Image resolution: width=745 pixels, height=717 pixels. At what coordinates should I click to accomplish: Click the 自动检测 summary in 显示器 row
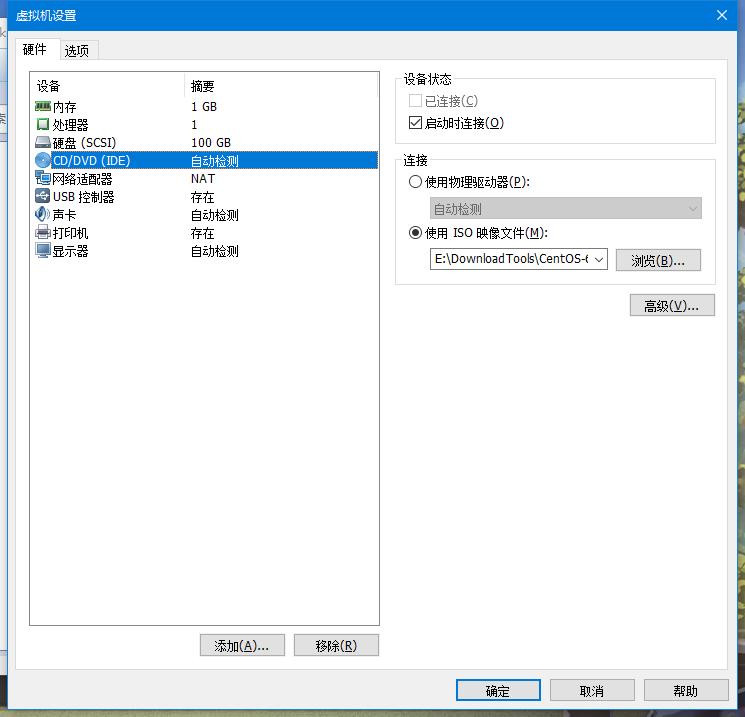tap(215, 251)
